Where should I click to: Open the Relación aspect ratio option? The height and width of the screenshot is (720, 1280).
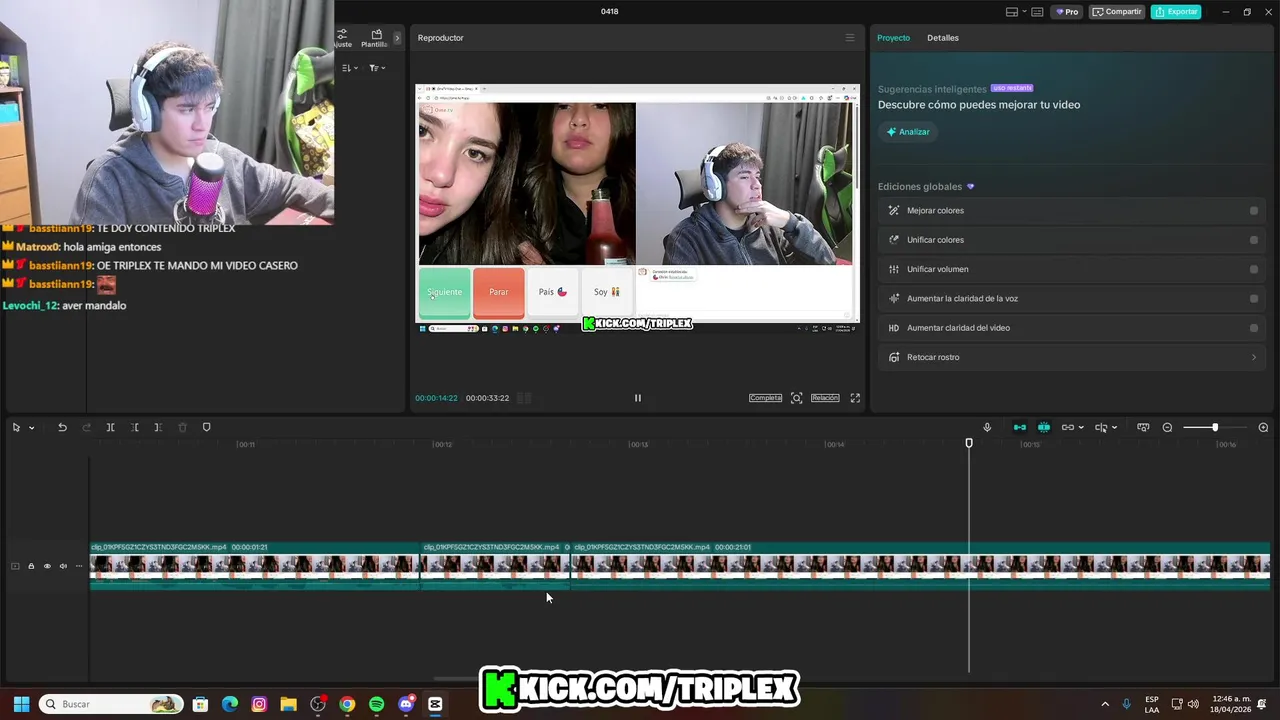[x=825, y=398]
